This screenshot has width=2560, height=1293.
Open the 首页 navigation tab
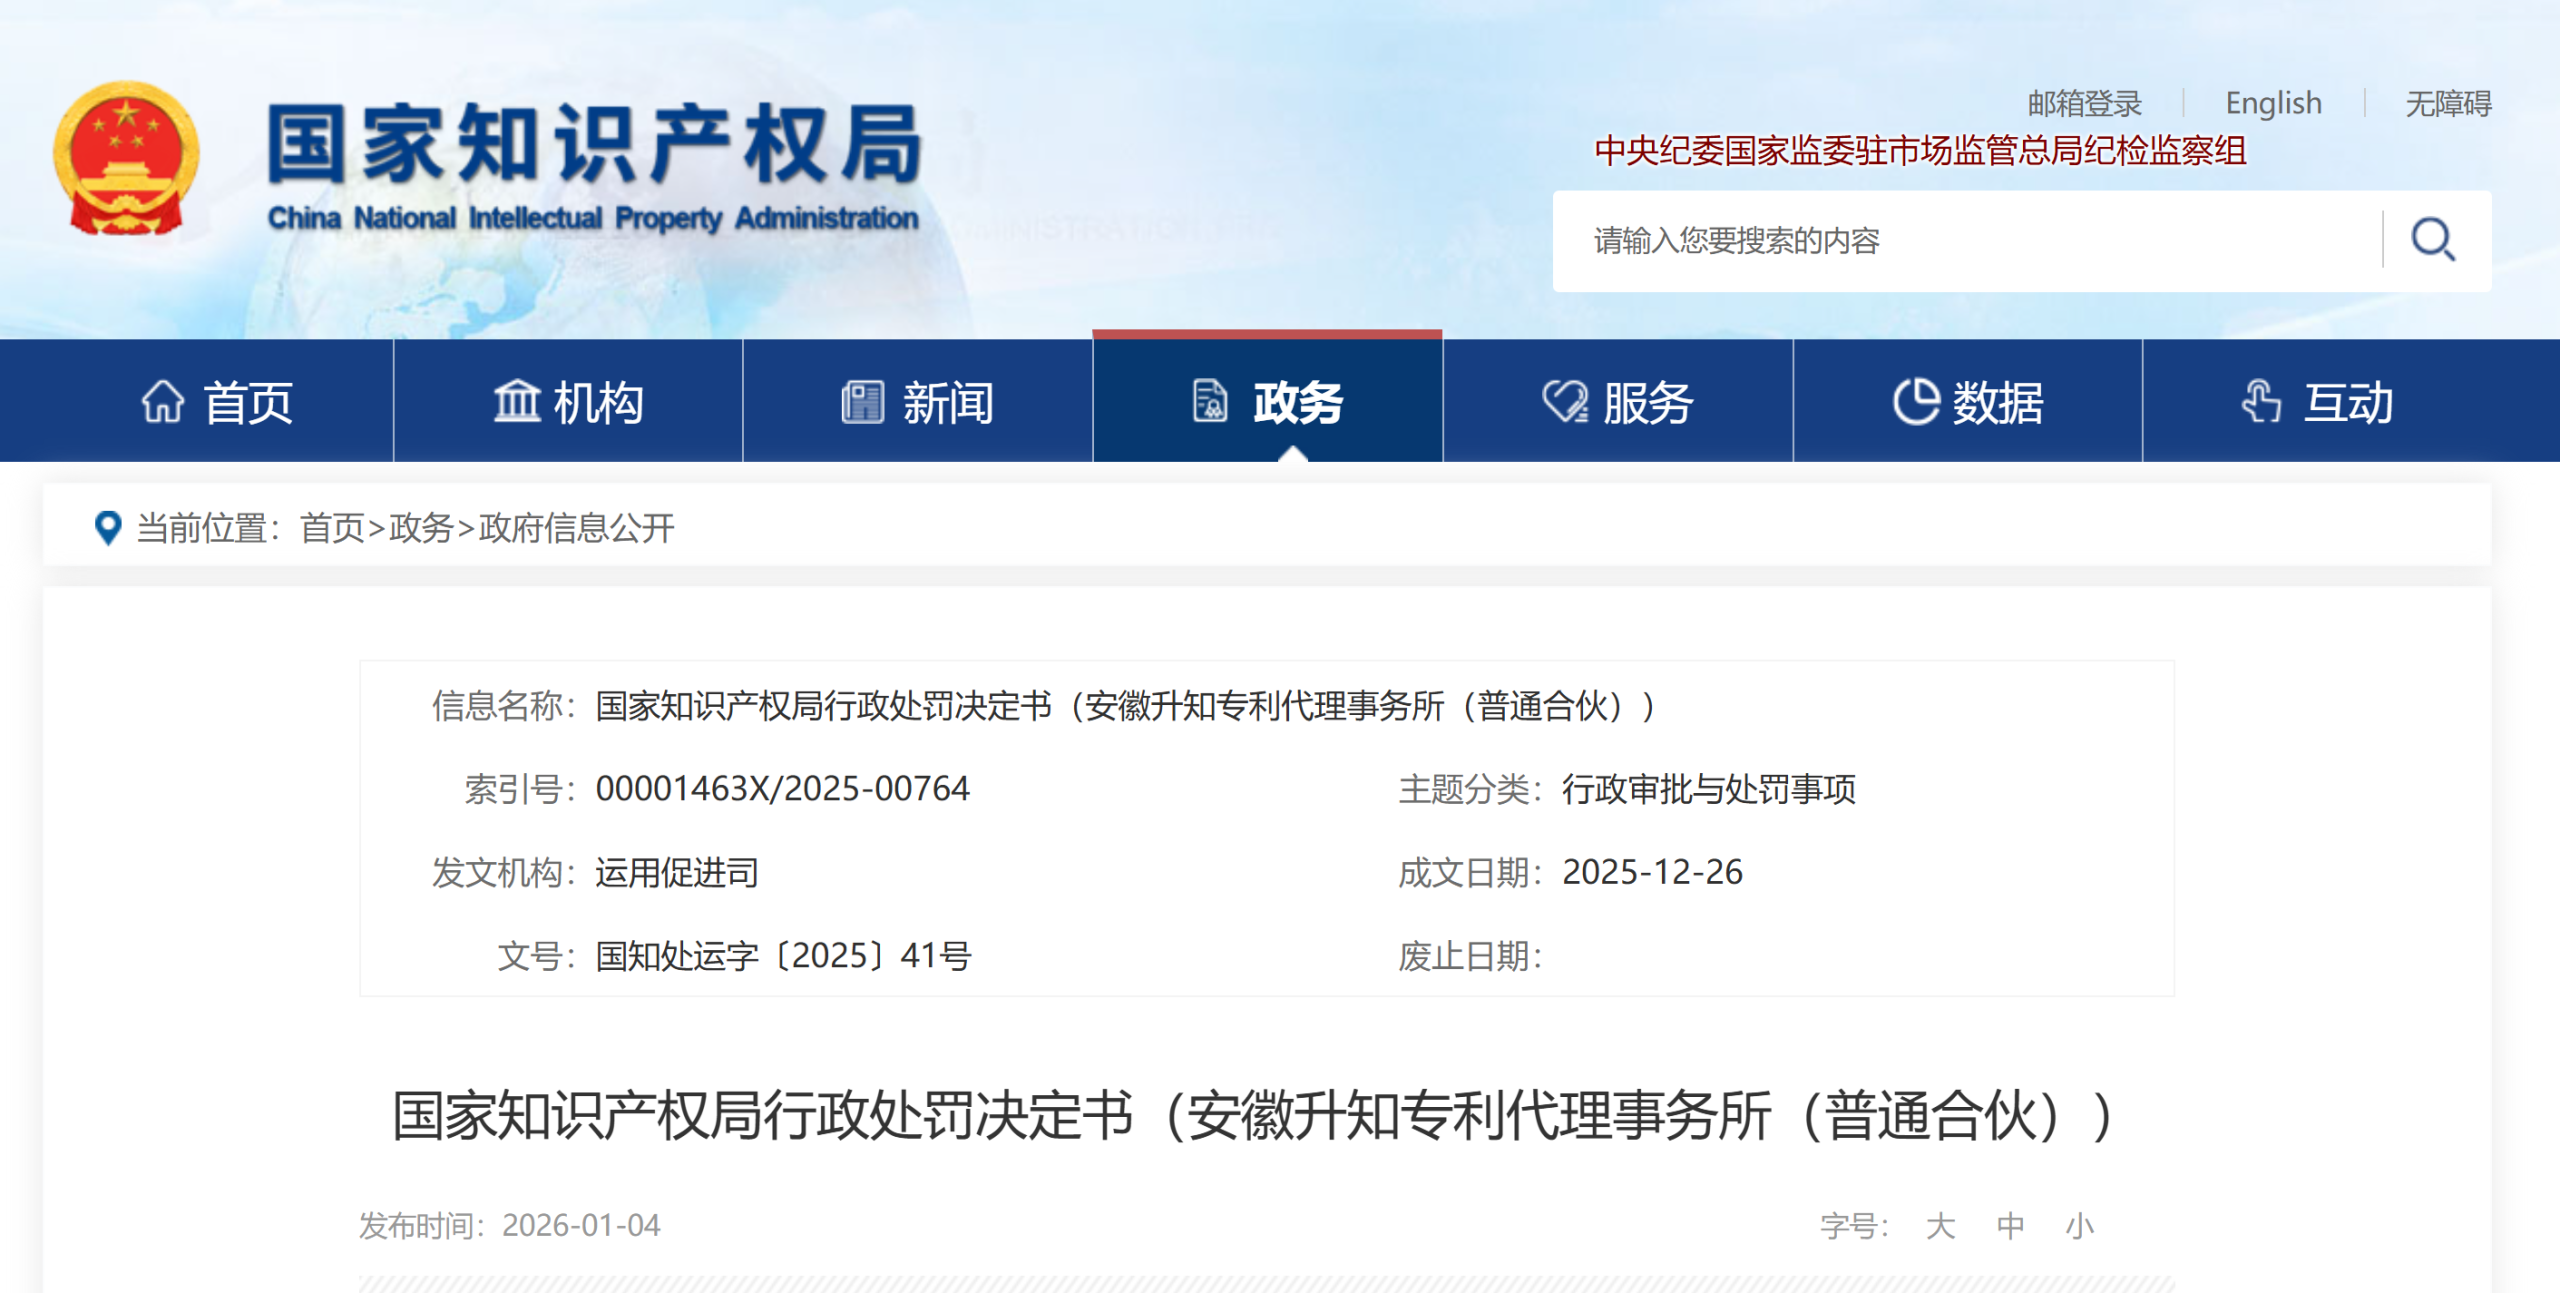196,401
